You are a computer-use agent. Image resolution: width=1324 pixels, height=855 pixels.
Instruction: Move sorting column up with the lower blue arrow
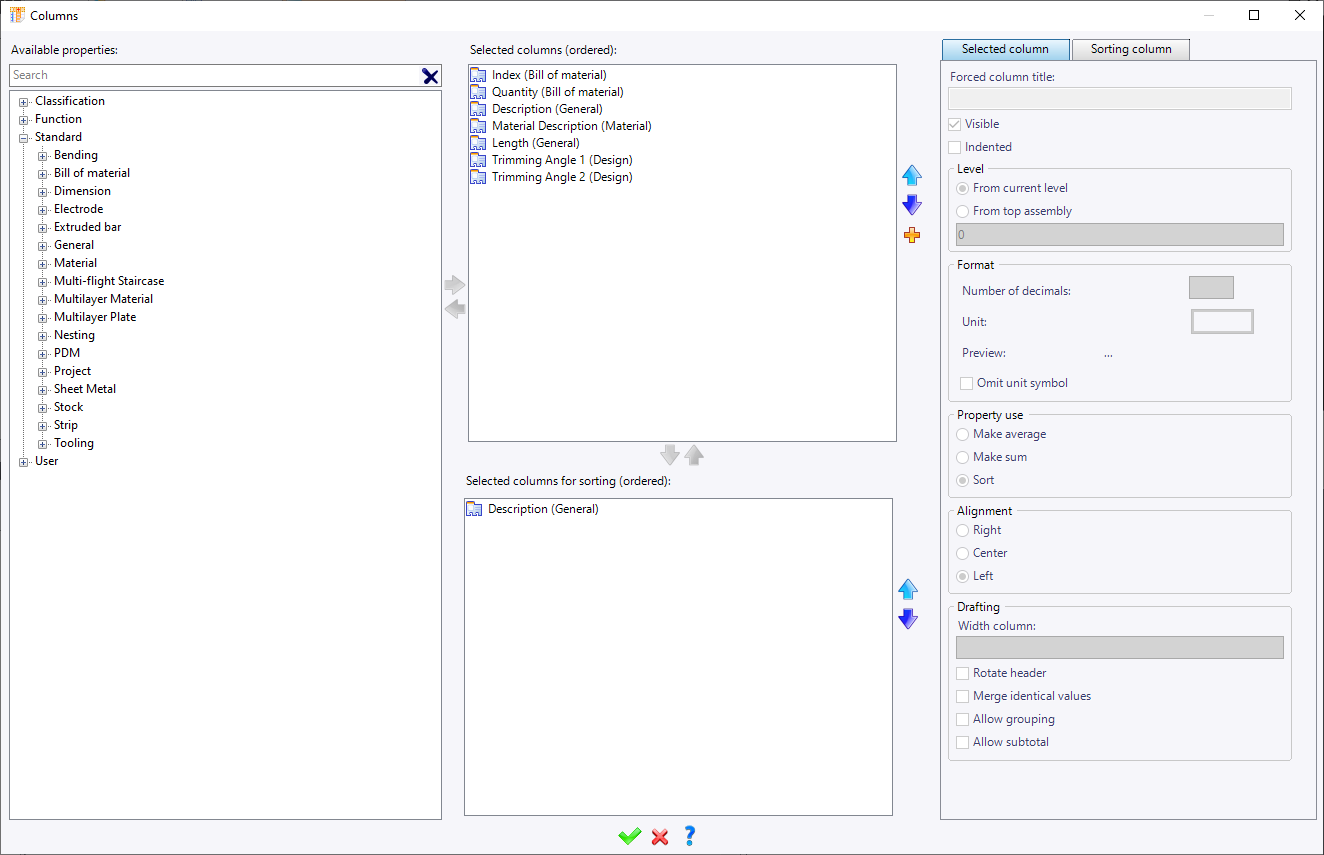pos(908,589)
